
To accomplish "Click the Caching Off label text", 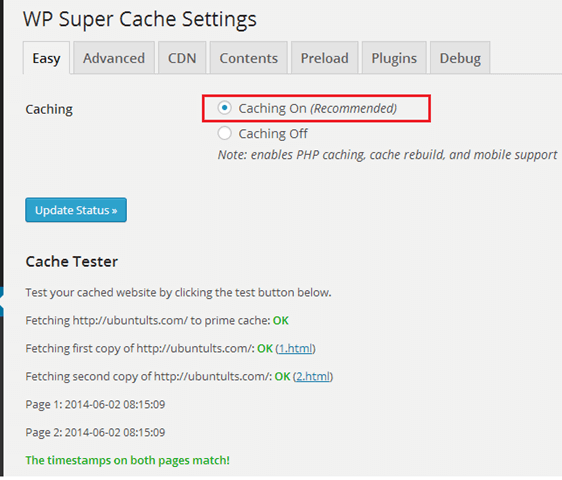I will (x=273, y=134).
